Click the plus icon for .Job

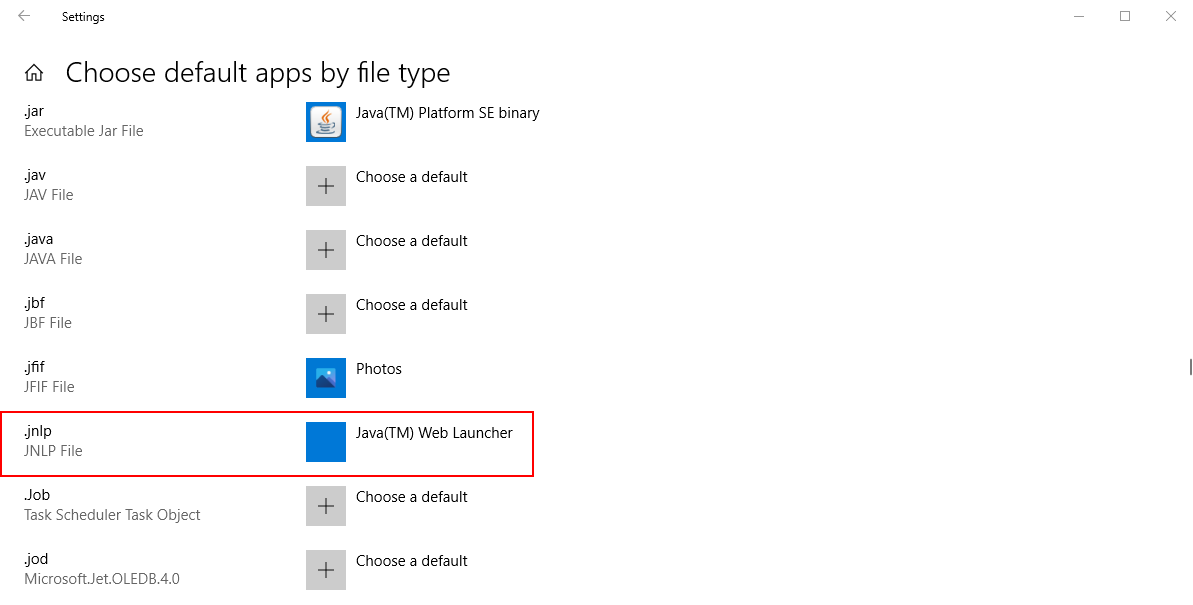tap(326, 505)
